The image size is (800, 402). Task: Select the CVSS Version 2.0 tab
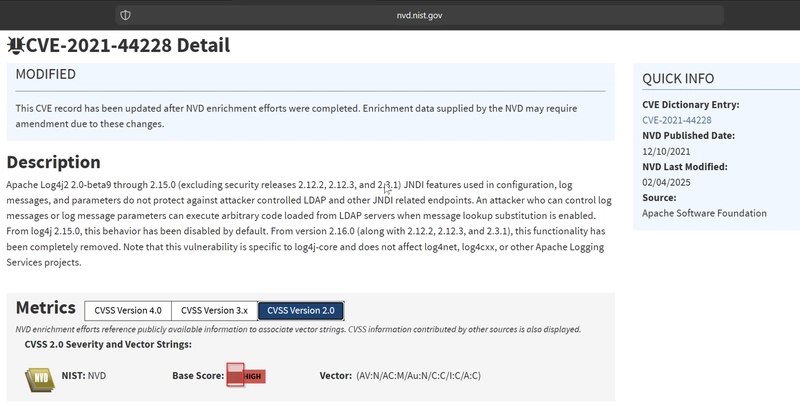click(301, 311)
